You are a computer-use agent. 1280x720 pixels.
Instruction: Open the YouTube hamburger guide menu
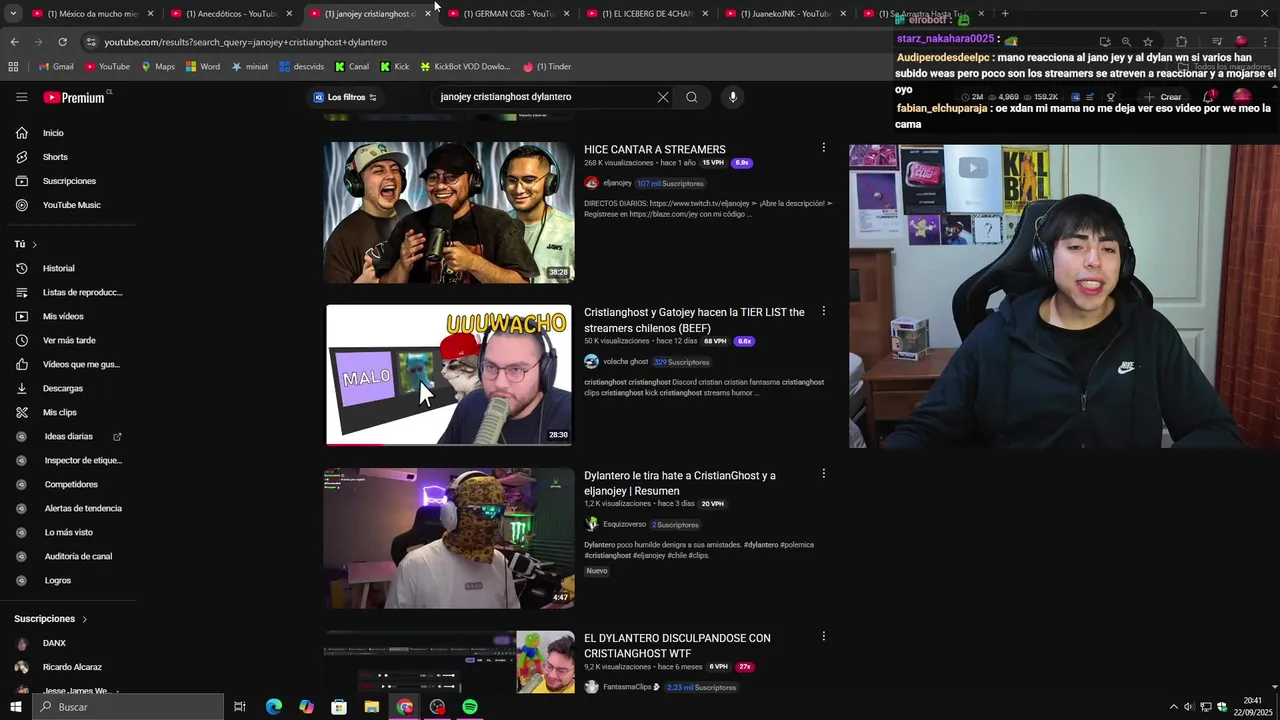tap(21, 97)
